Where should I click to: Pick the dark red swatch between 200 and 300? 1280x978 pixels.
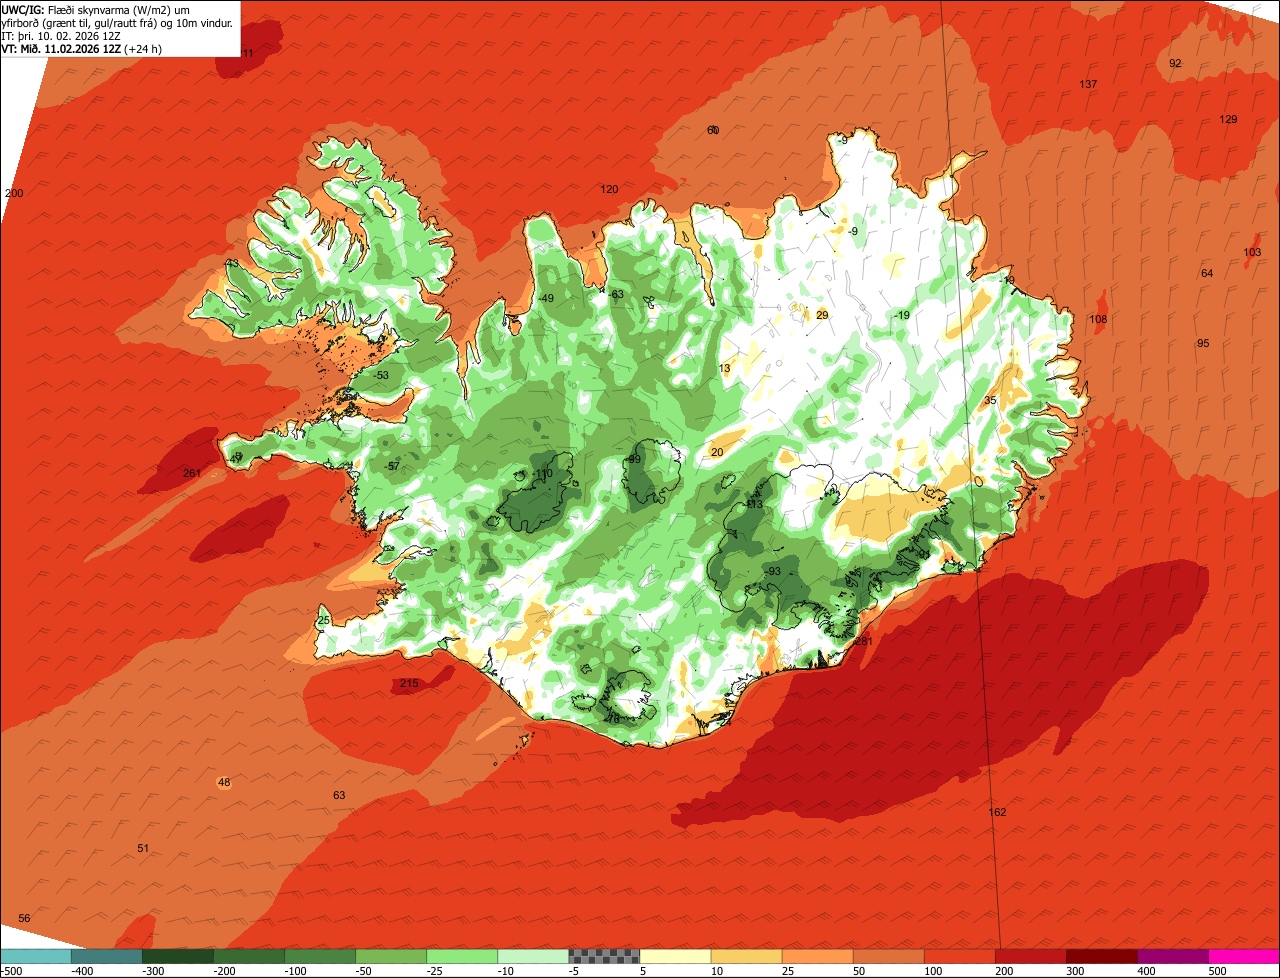pyautogui.click(x=1031, y=956)
